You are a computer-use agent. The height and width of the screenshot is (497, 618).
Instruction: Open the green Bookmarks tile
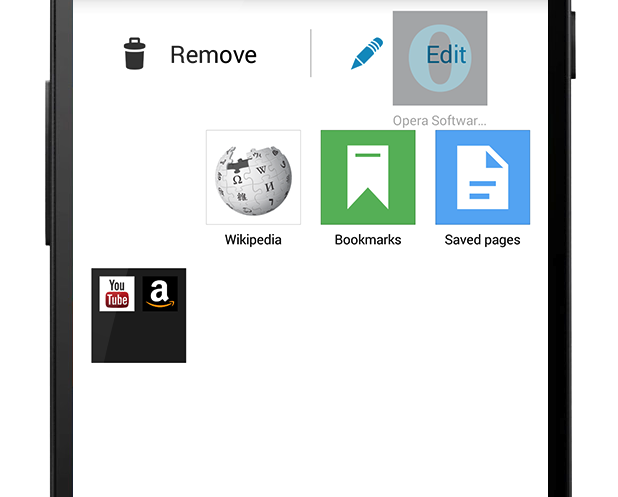pos(368,177)
